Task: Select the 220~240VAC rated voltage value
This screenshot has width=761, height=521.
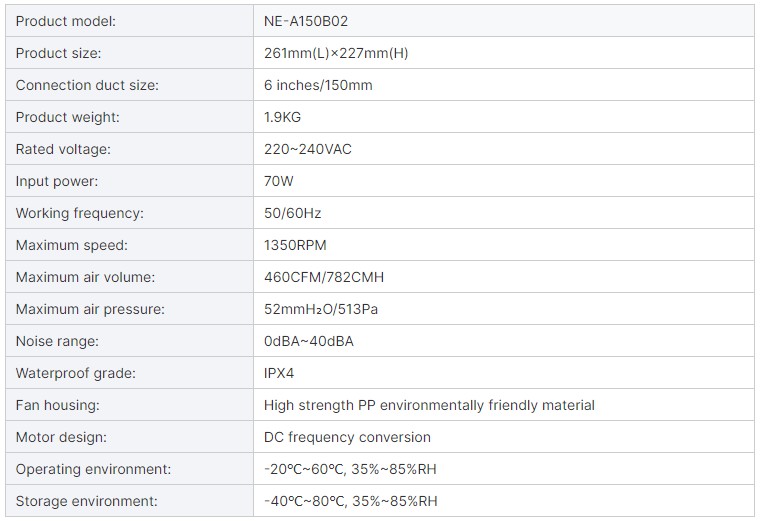Action: click(x=307, y=149)
